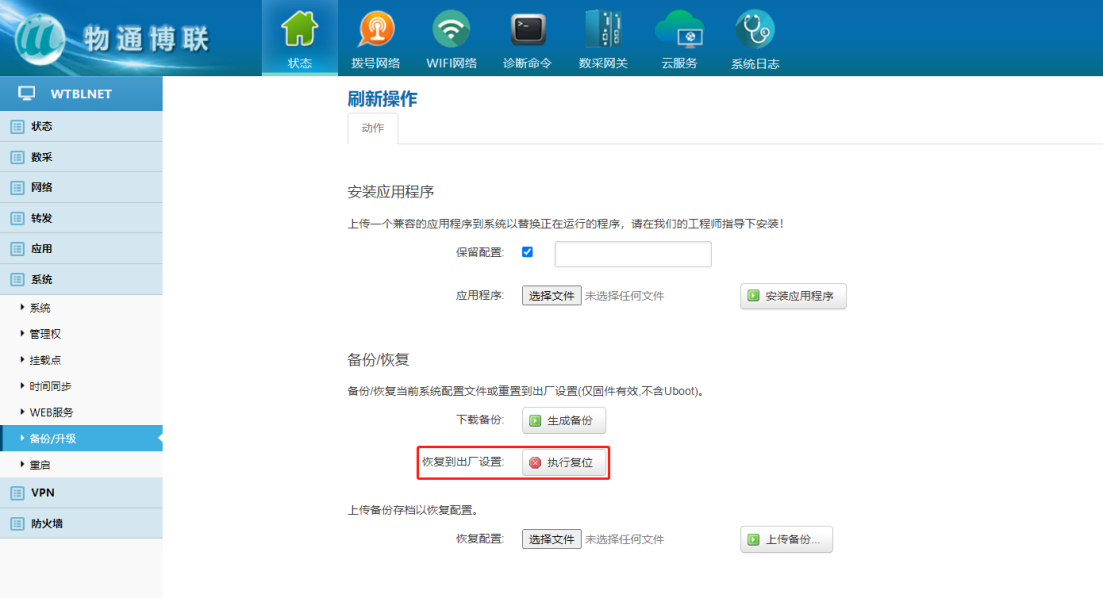
Task: Click the 生成备份 button
Action: pyautogui.click(x=564, y=421)
